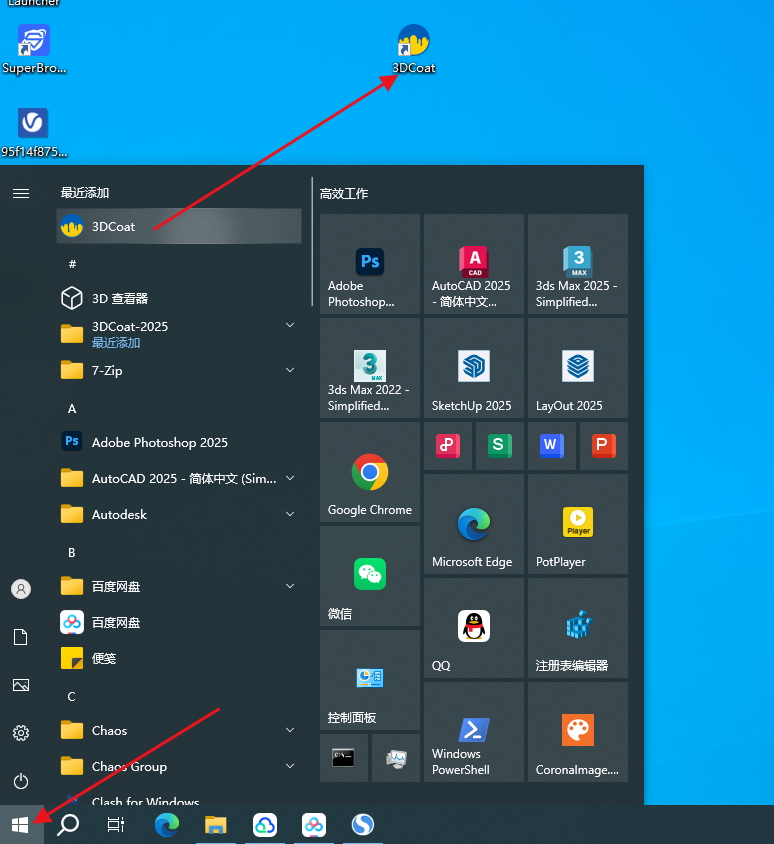This screenshot has width=774, height=844.
Task: Expand the Start menu hamburger navigation
Action: (21, 193)
